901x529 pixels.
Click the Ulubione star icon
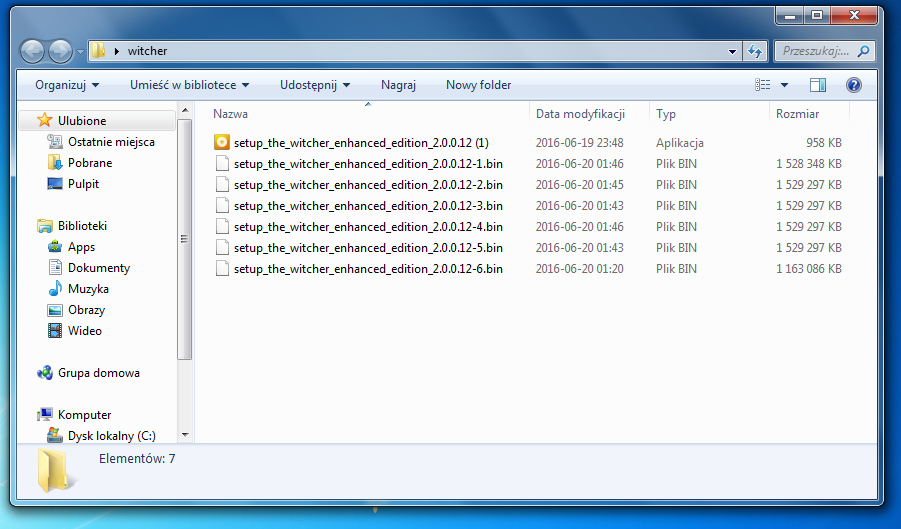pyautogui.click(x=45, y=120)
